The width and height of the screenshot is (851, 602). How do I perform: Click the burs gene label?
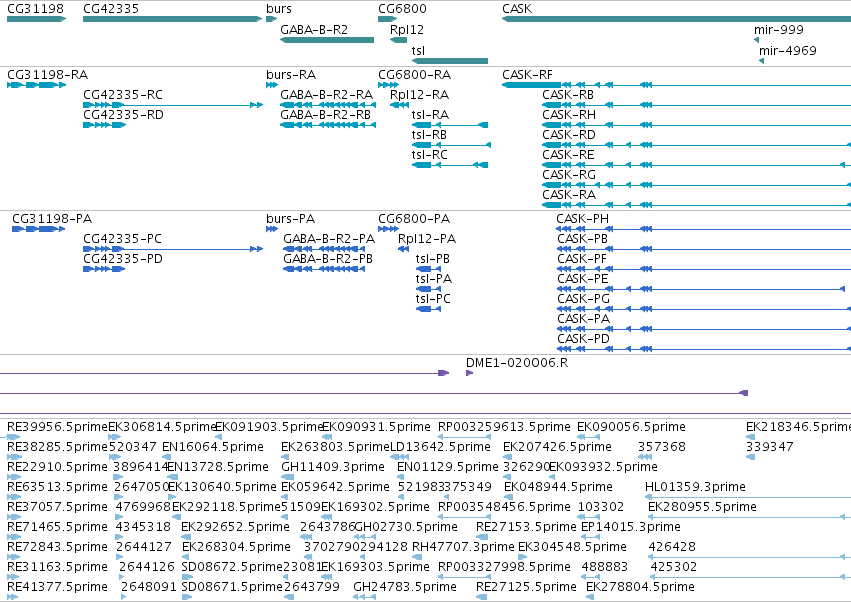[x=279, y=9]
